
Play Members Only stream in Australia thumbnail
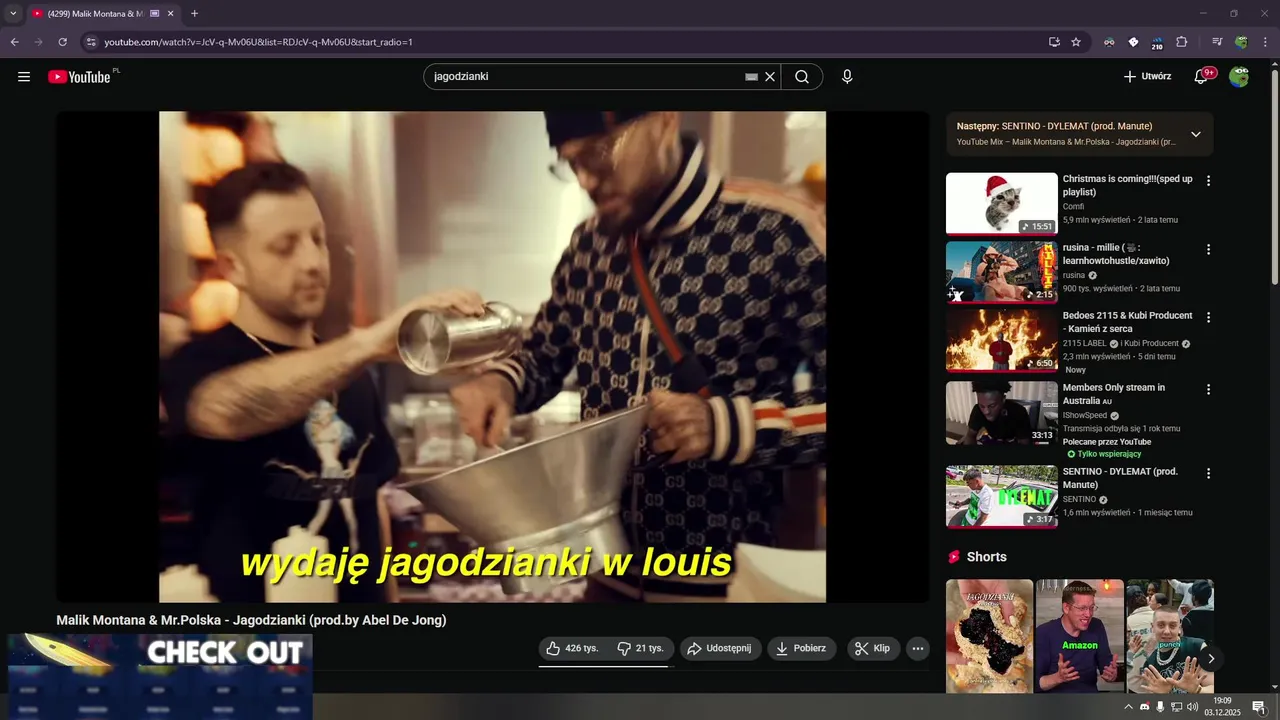click(x=1001, y=412)
